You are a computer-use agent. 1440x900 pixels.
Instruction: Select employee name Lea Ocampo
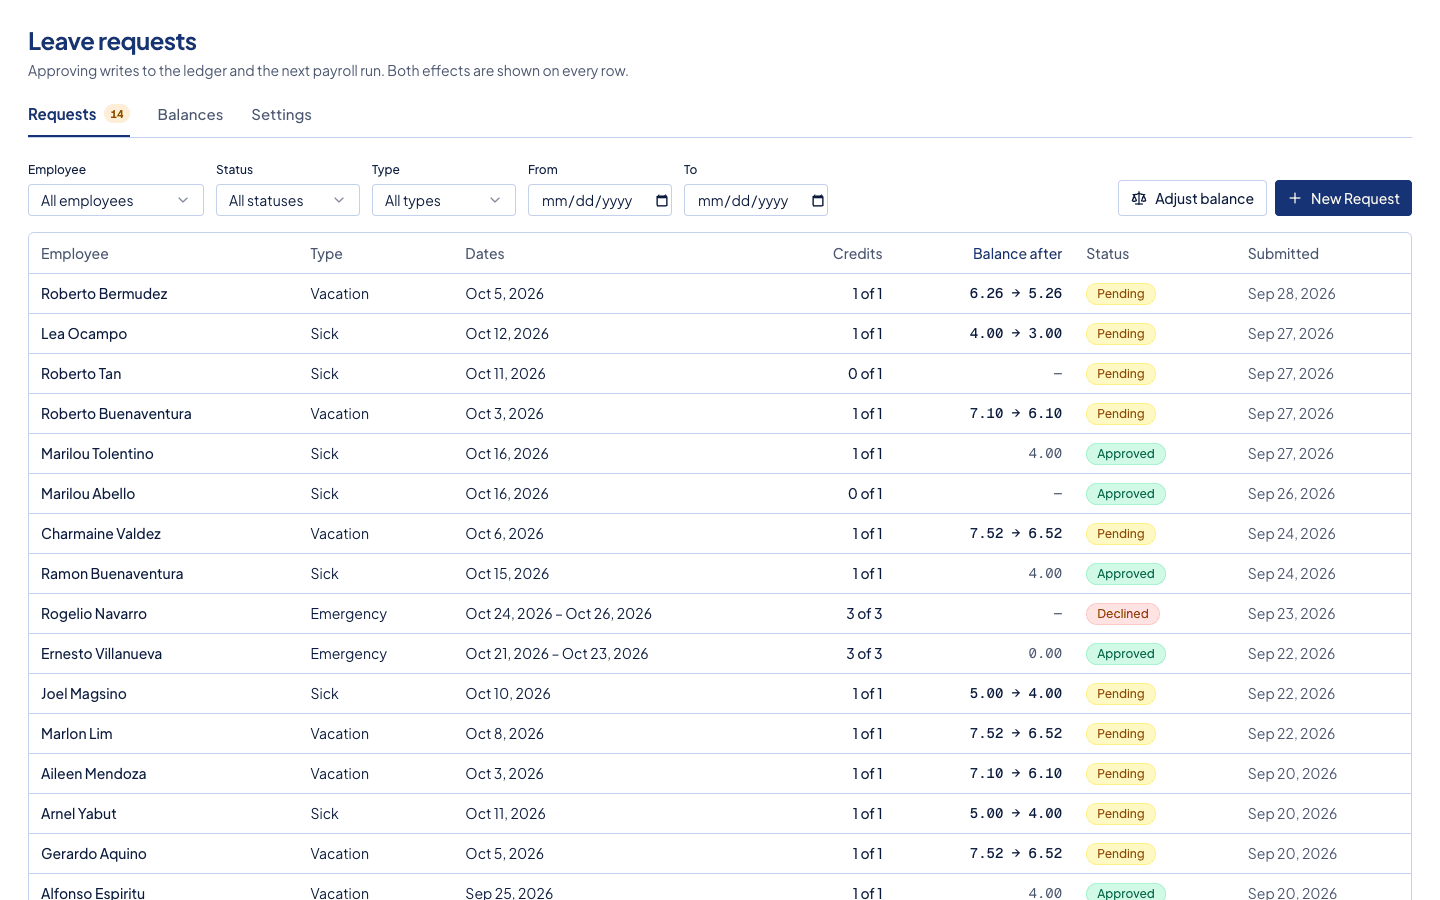point(84,334)
